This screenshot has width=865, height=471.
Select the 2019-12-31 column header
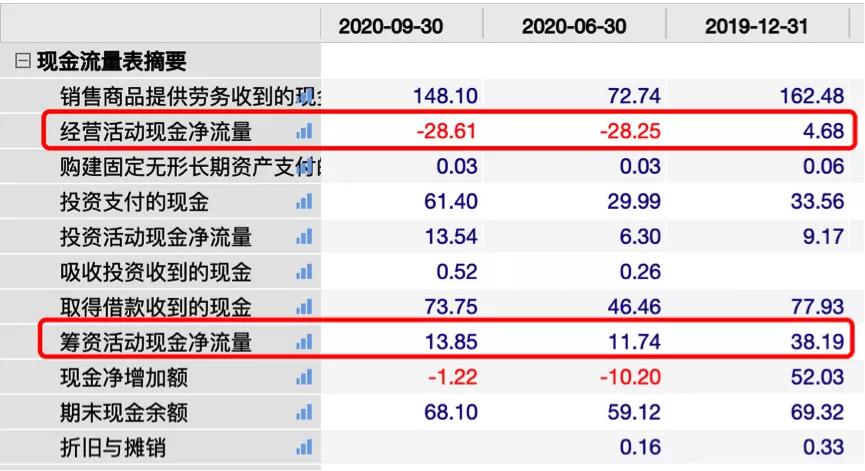tap(756, 26)
